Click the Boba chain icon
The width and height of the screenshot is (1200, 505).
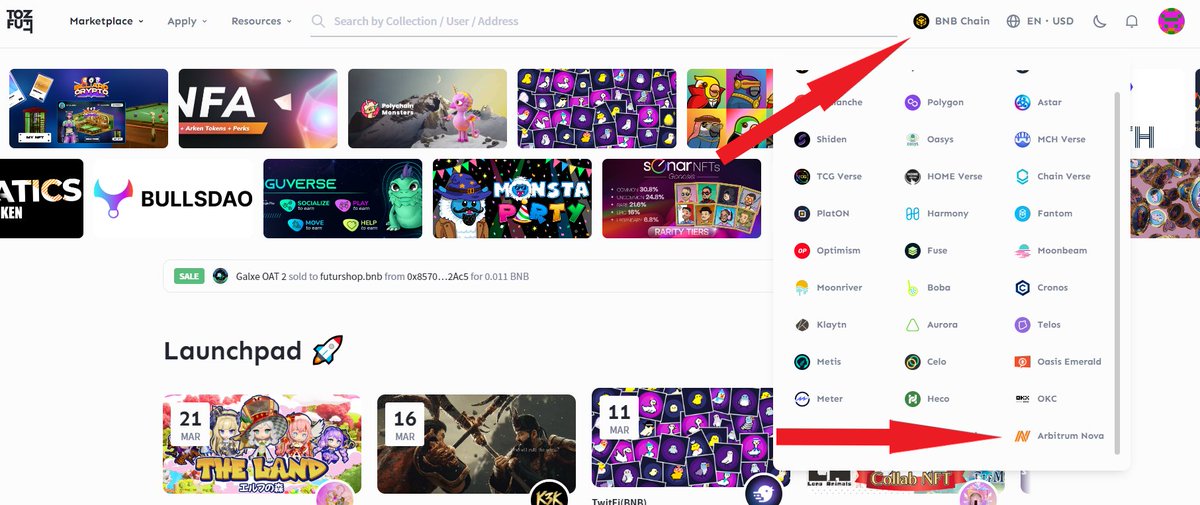click(x=912, y=287)
